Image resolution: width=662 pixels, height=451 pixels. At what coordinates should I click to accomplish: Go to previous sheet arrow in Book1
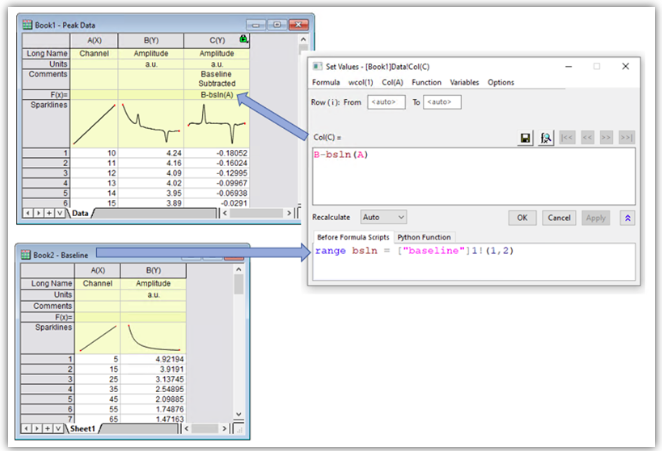pos(28,213)
